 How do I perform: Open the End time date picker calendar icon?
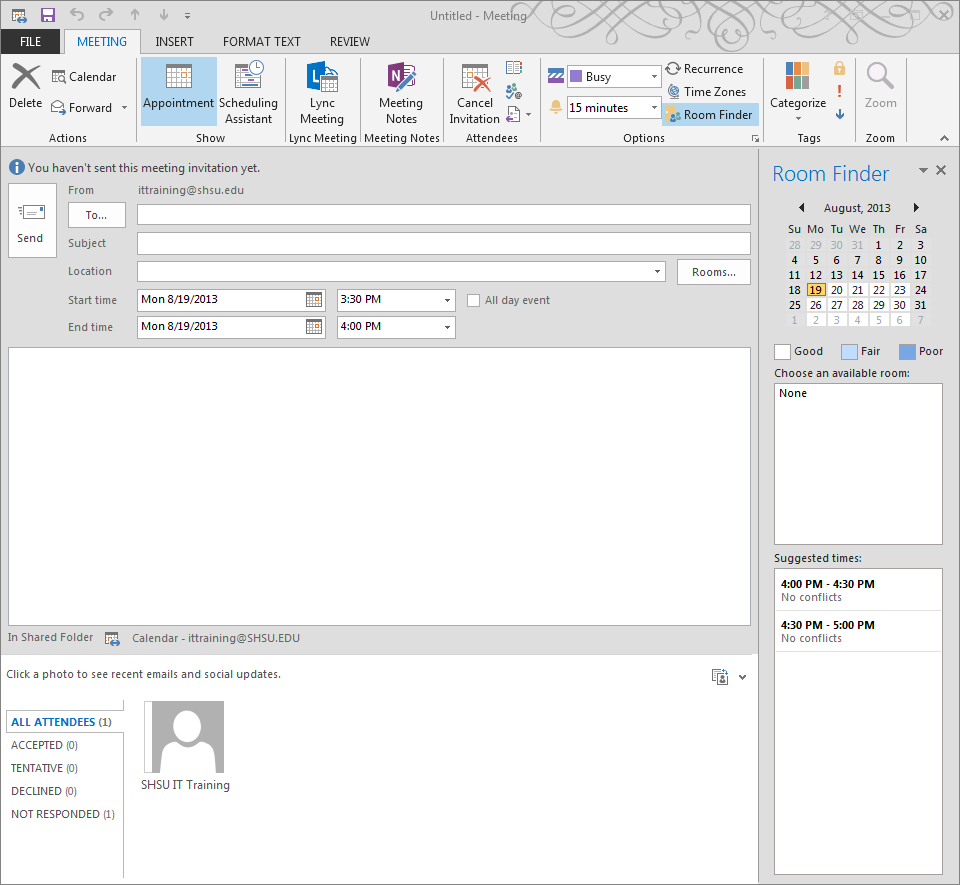pos(313,327)
